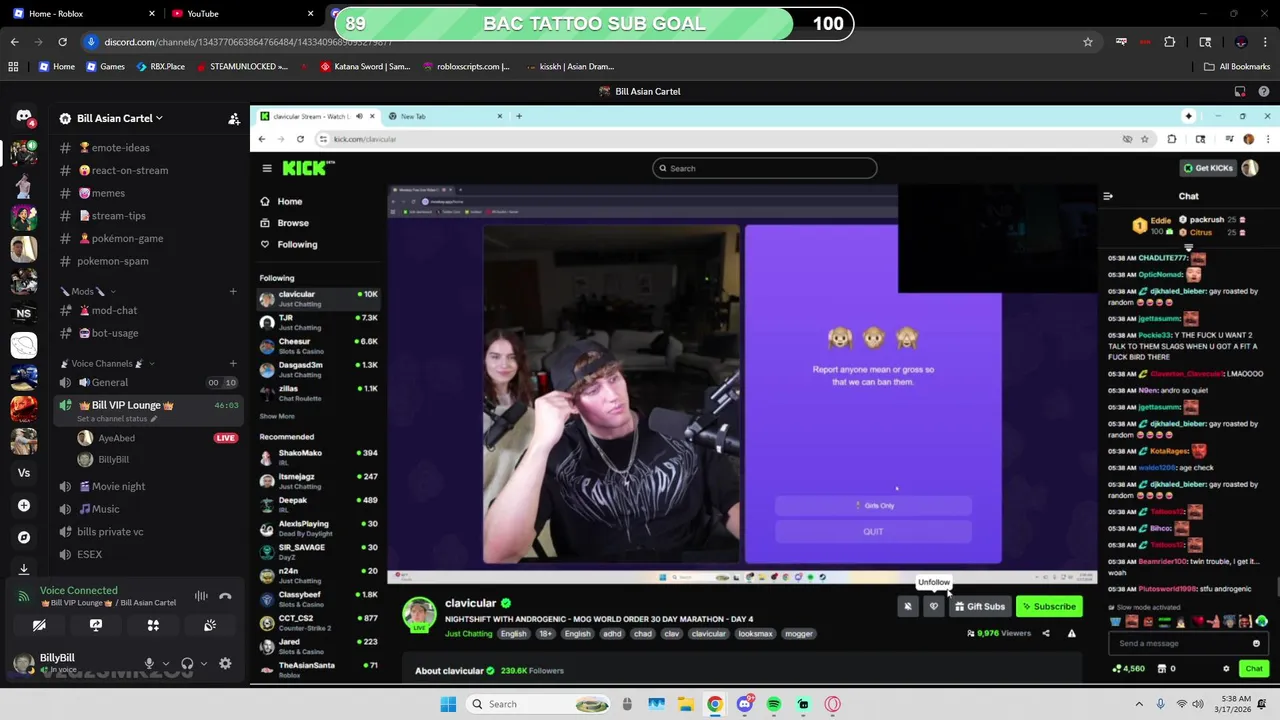Add a channel to Voice Channels category
The image size is (1280, 720).
(233, 363)
